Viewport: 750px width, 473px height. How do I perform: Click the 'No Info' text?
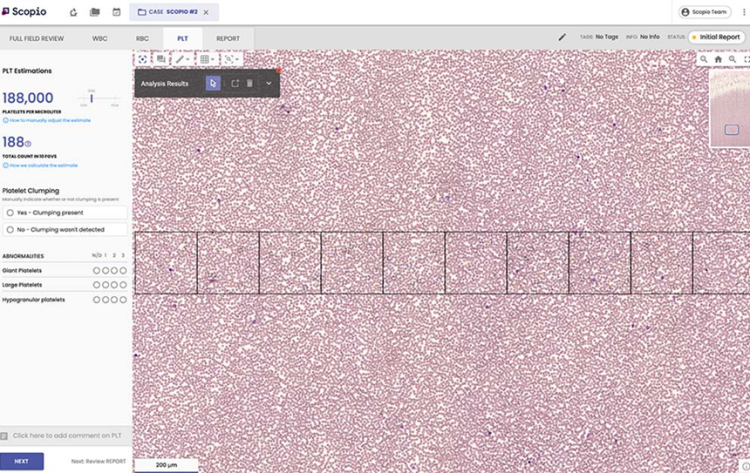click(650, 37)
